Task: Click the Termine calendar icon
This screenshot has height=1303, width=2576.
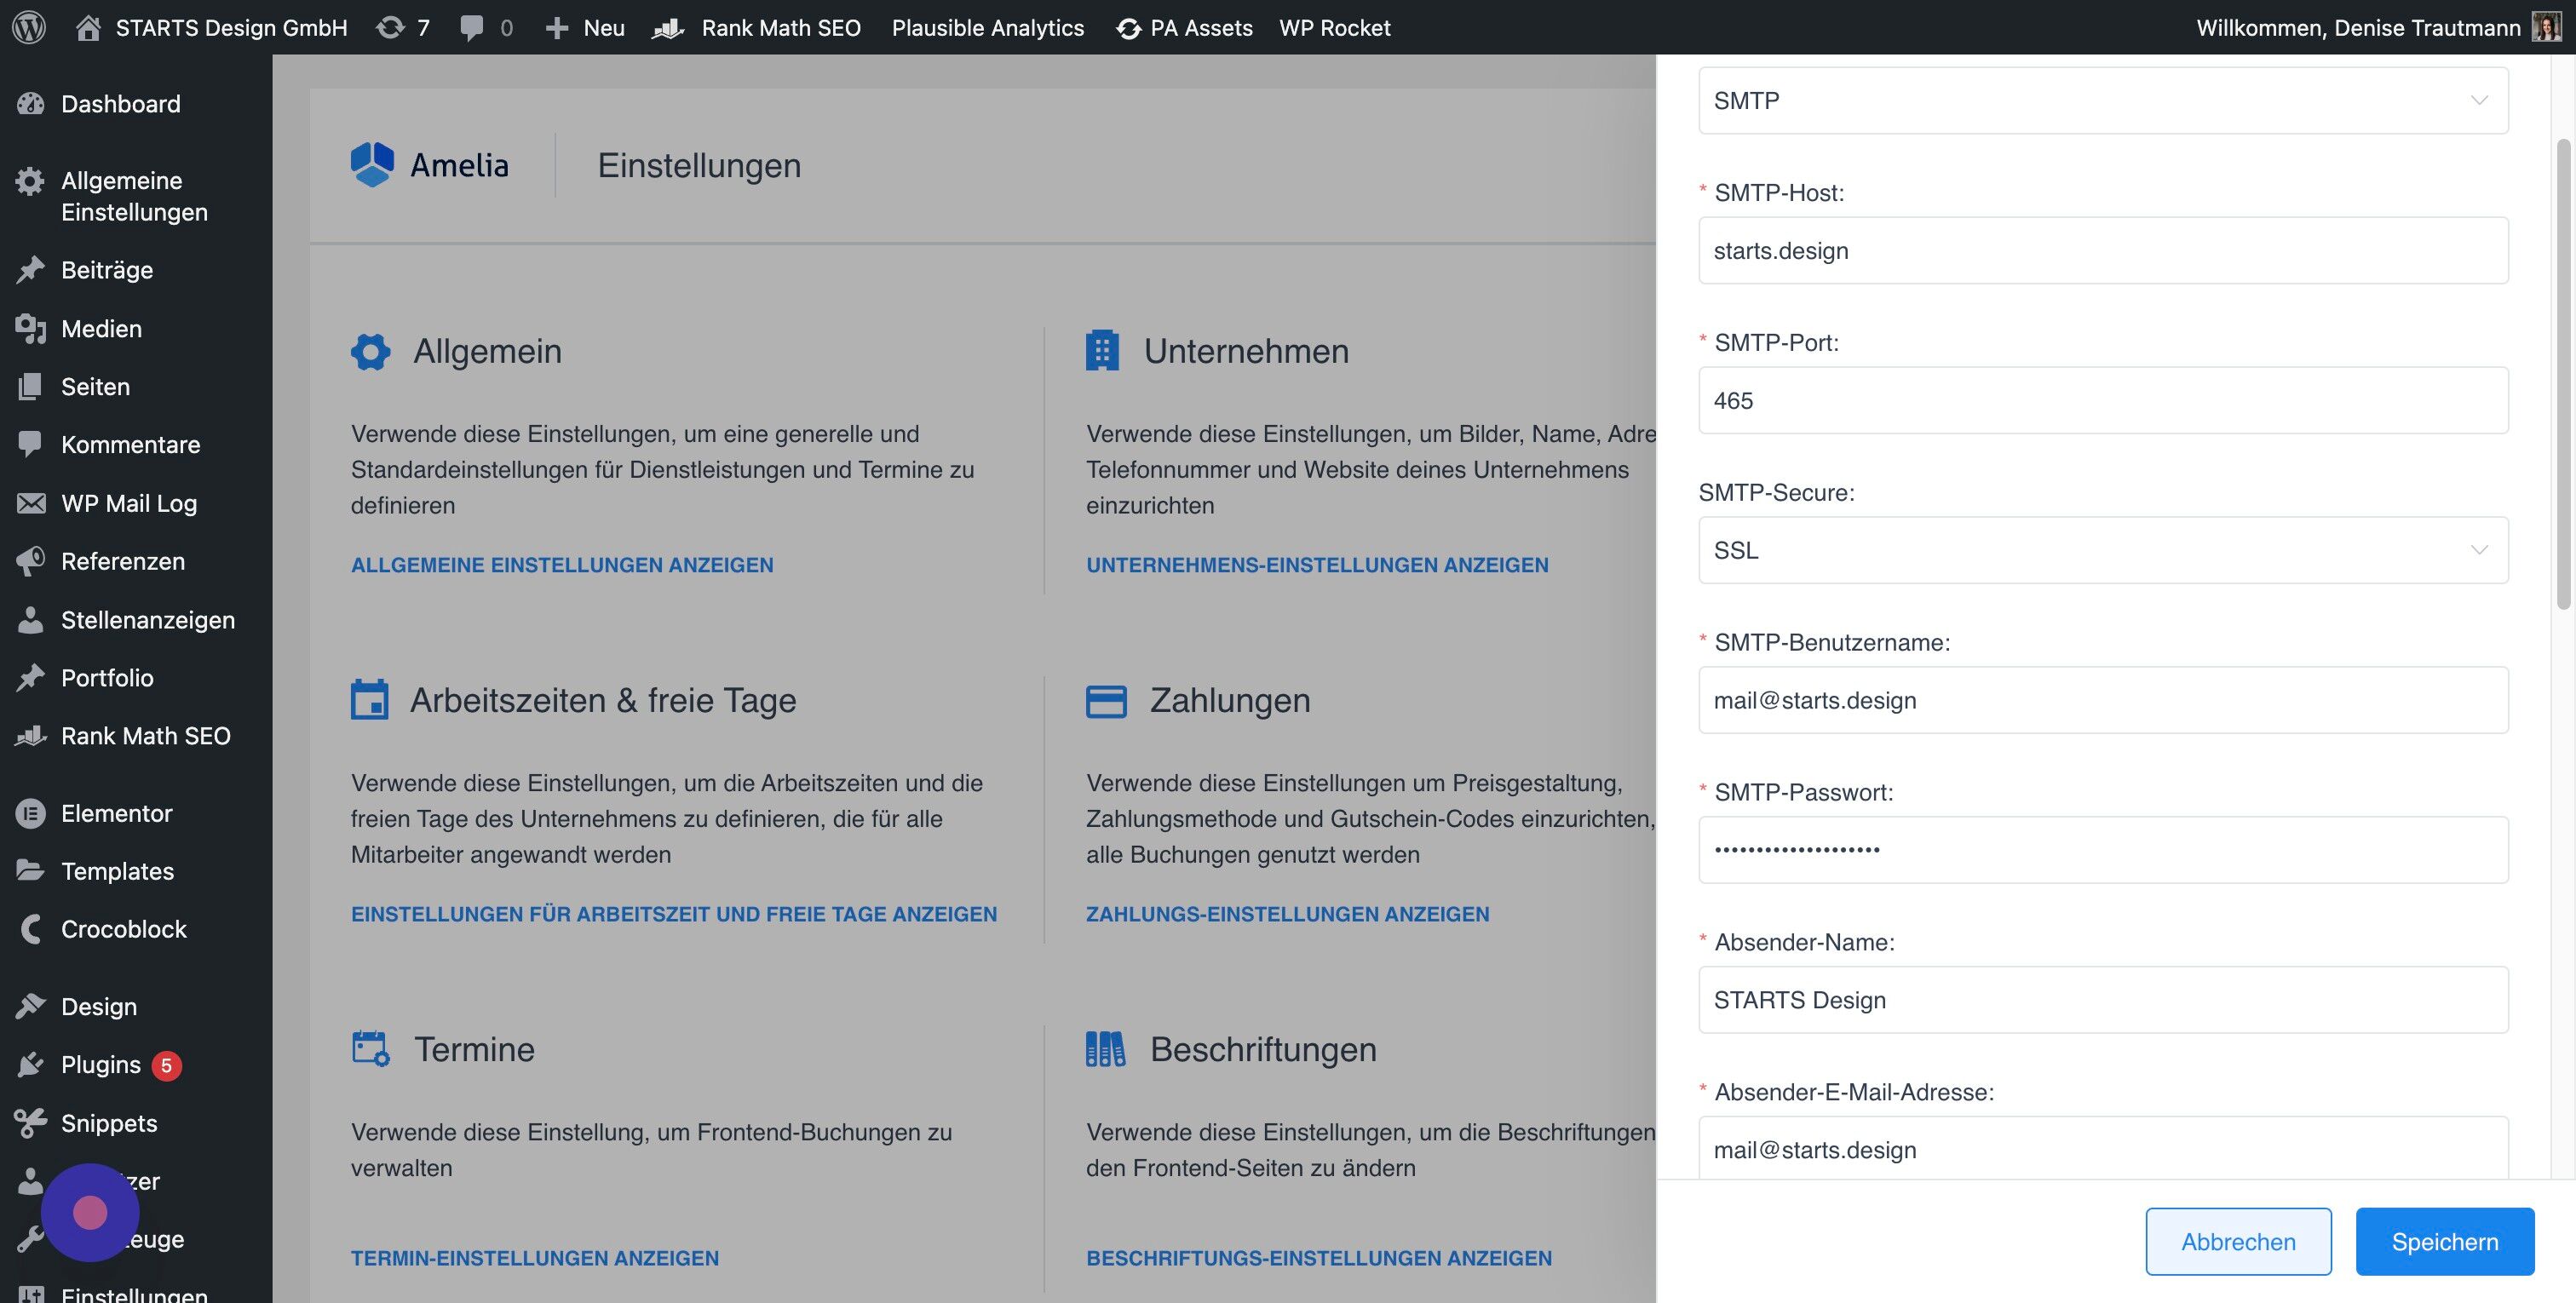Action: (x=371, y=1049)
